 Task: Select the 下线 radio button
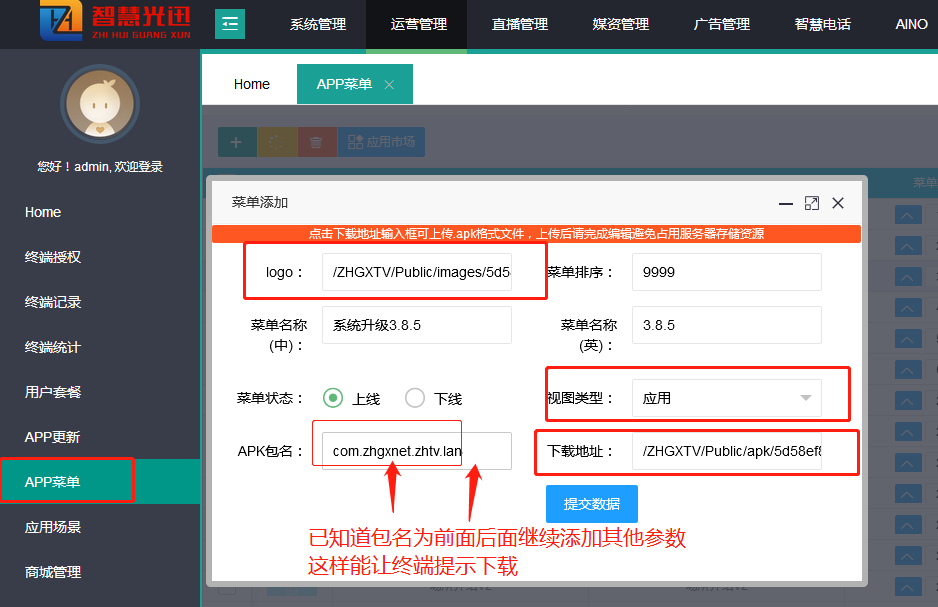[415, 398]
